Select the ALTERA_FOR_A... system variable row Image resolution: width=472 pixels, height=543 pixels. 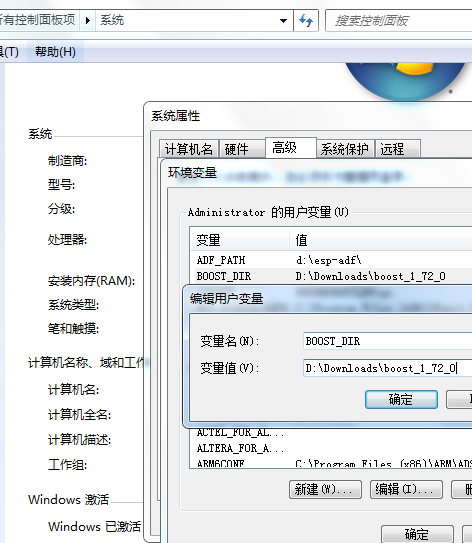click(x=331, y=448)
